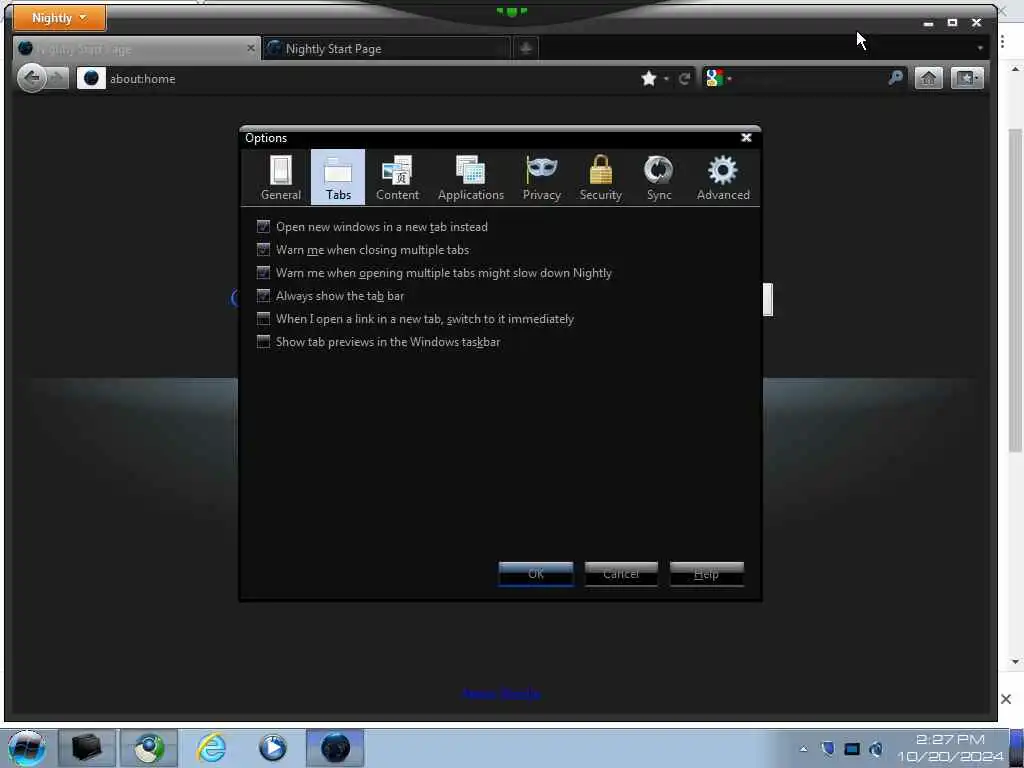This screenshot has height=768, width=1024.
Task: Open the Bookmarks menu button
Action: point(967,78)
